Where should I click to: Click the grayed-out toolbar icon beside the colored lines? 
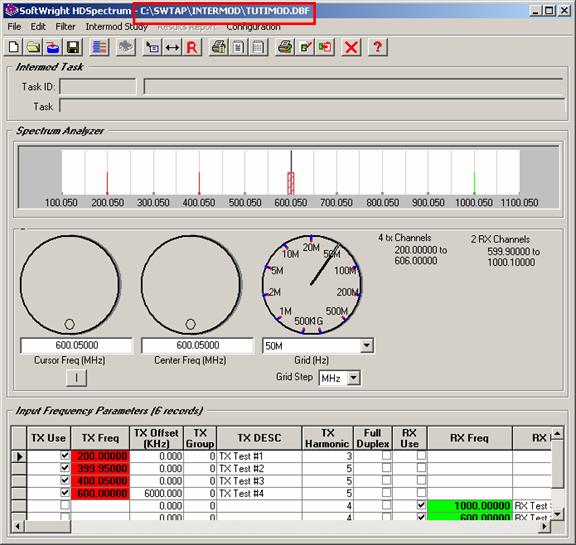click(x=126, y=47)
